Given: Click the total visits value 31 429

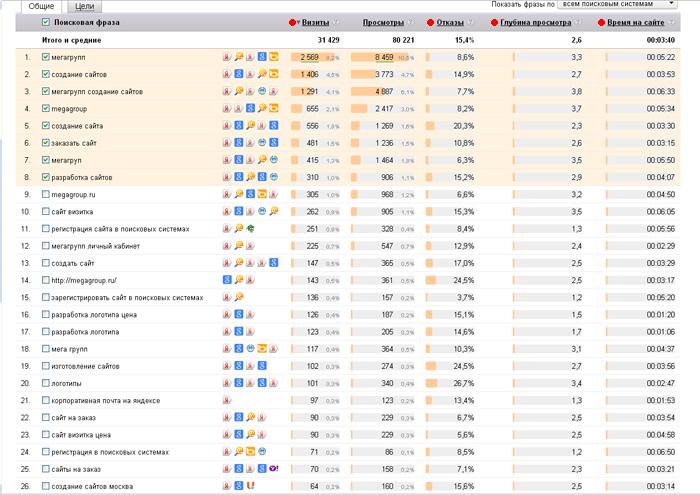Looking at the screenshot, I should point(328,40).
